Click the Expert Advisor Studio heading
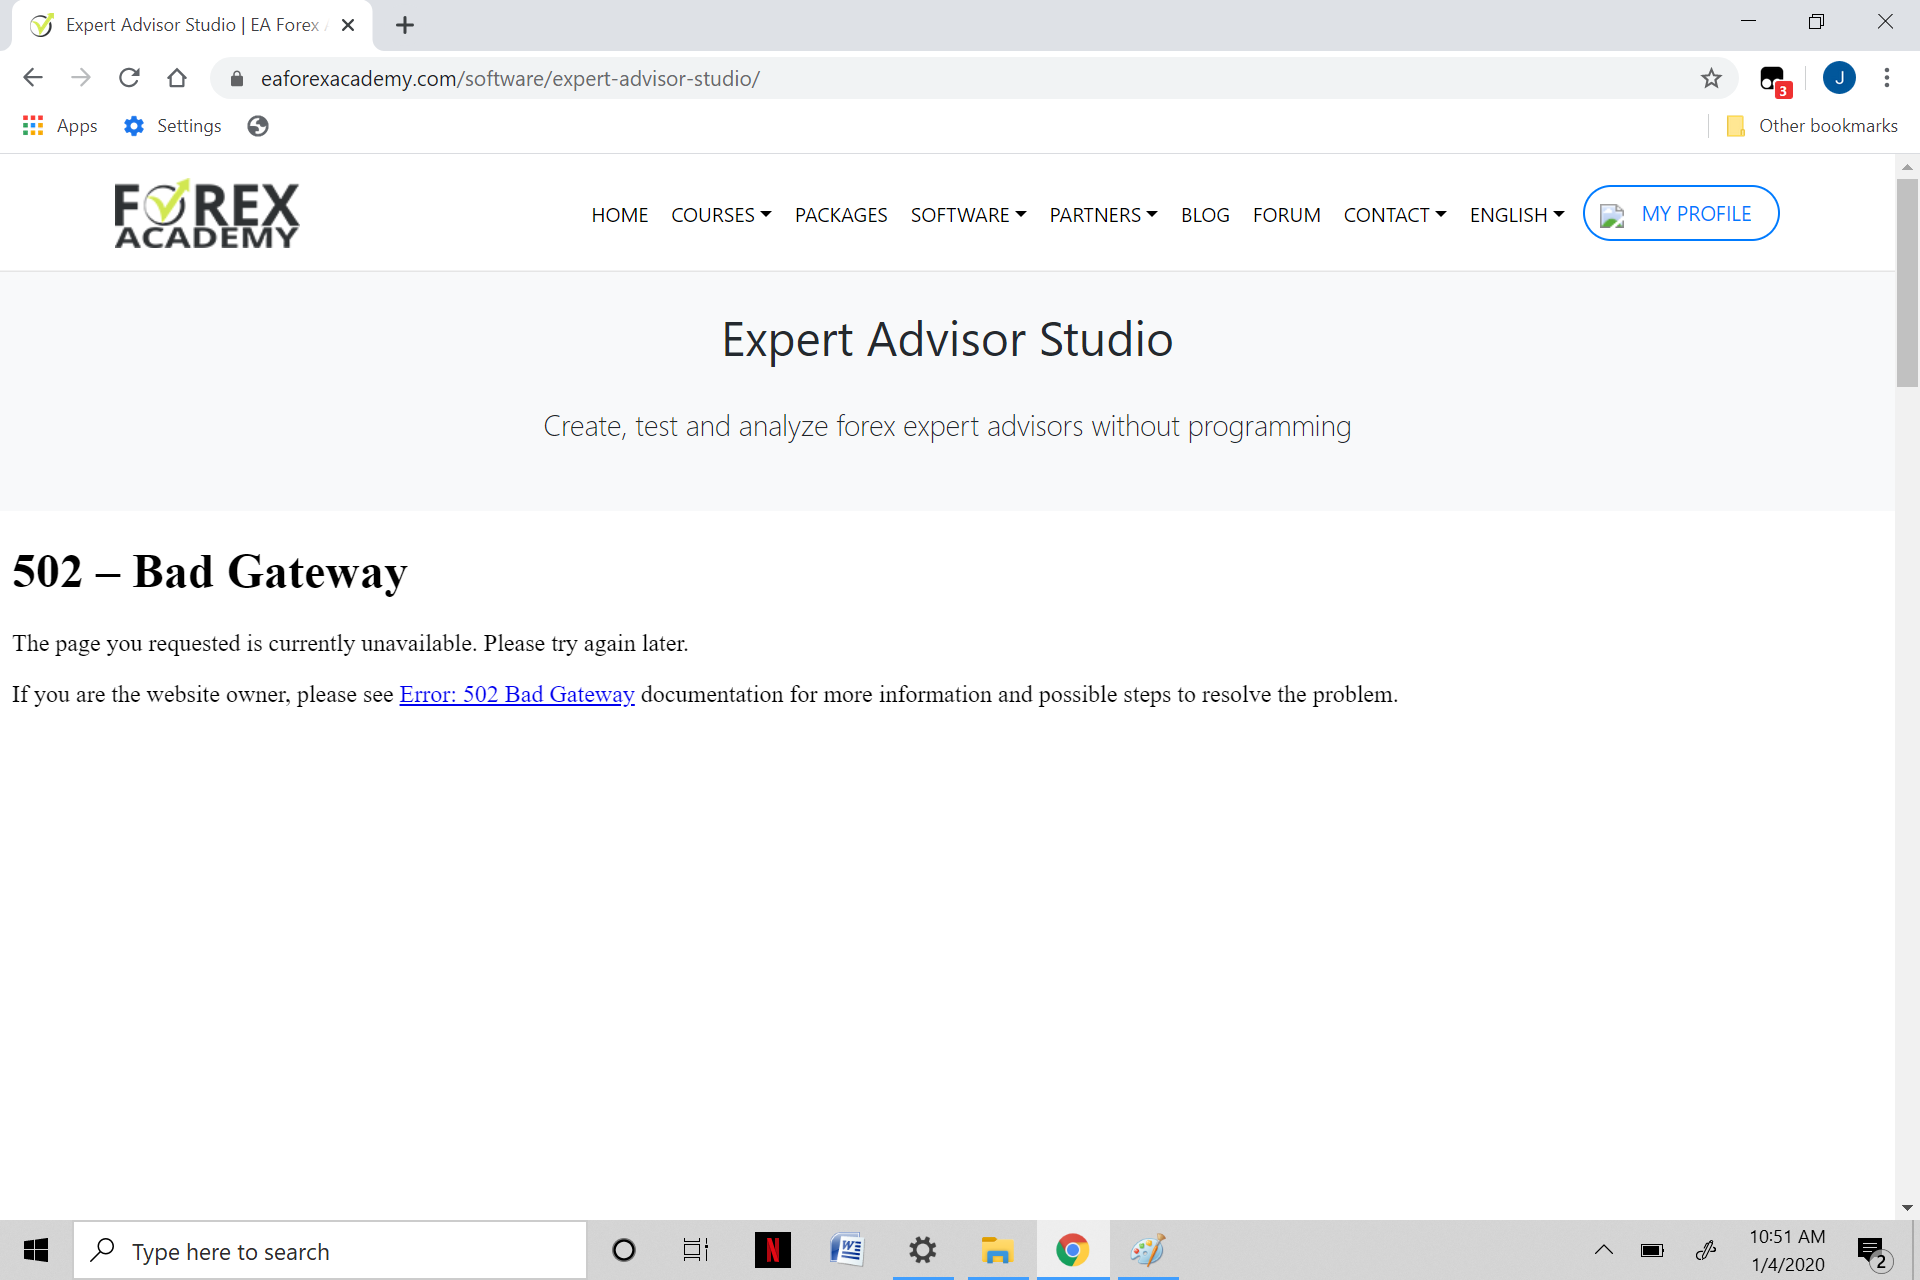This screenshot has height=1280, width=1920. 947,339
